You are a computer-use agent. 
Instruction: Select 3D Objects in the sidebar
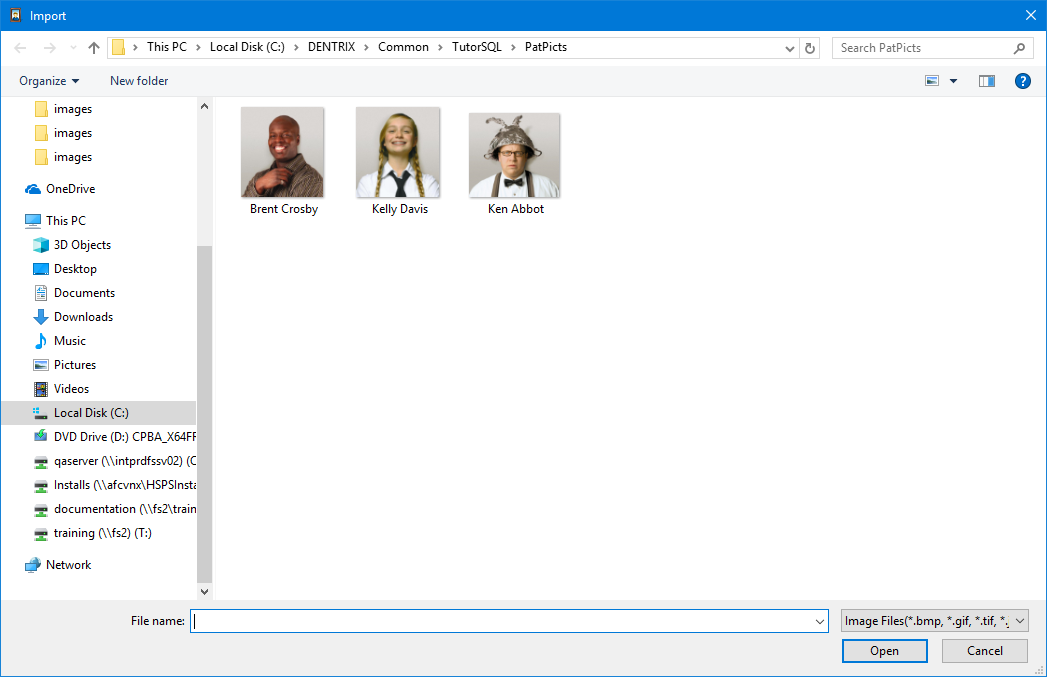(x=82, y=245)
